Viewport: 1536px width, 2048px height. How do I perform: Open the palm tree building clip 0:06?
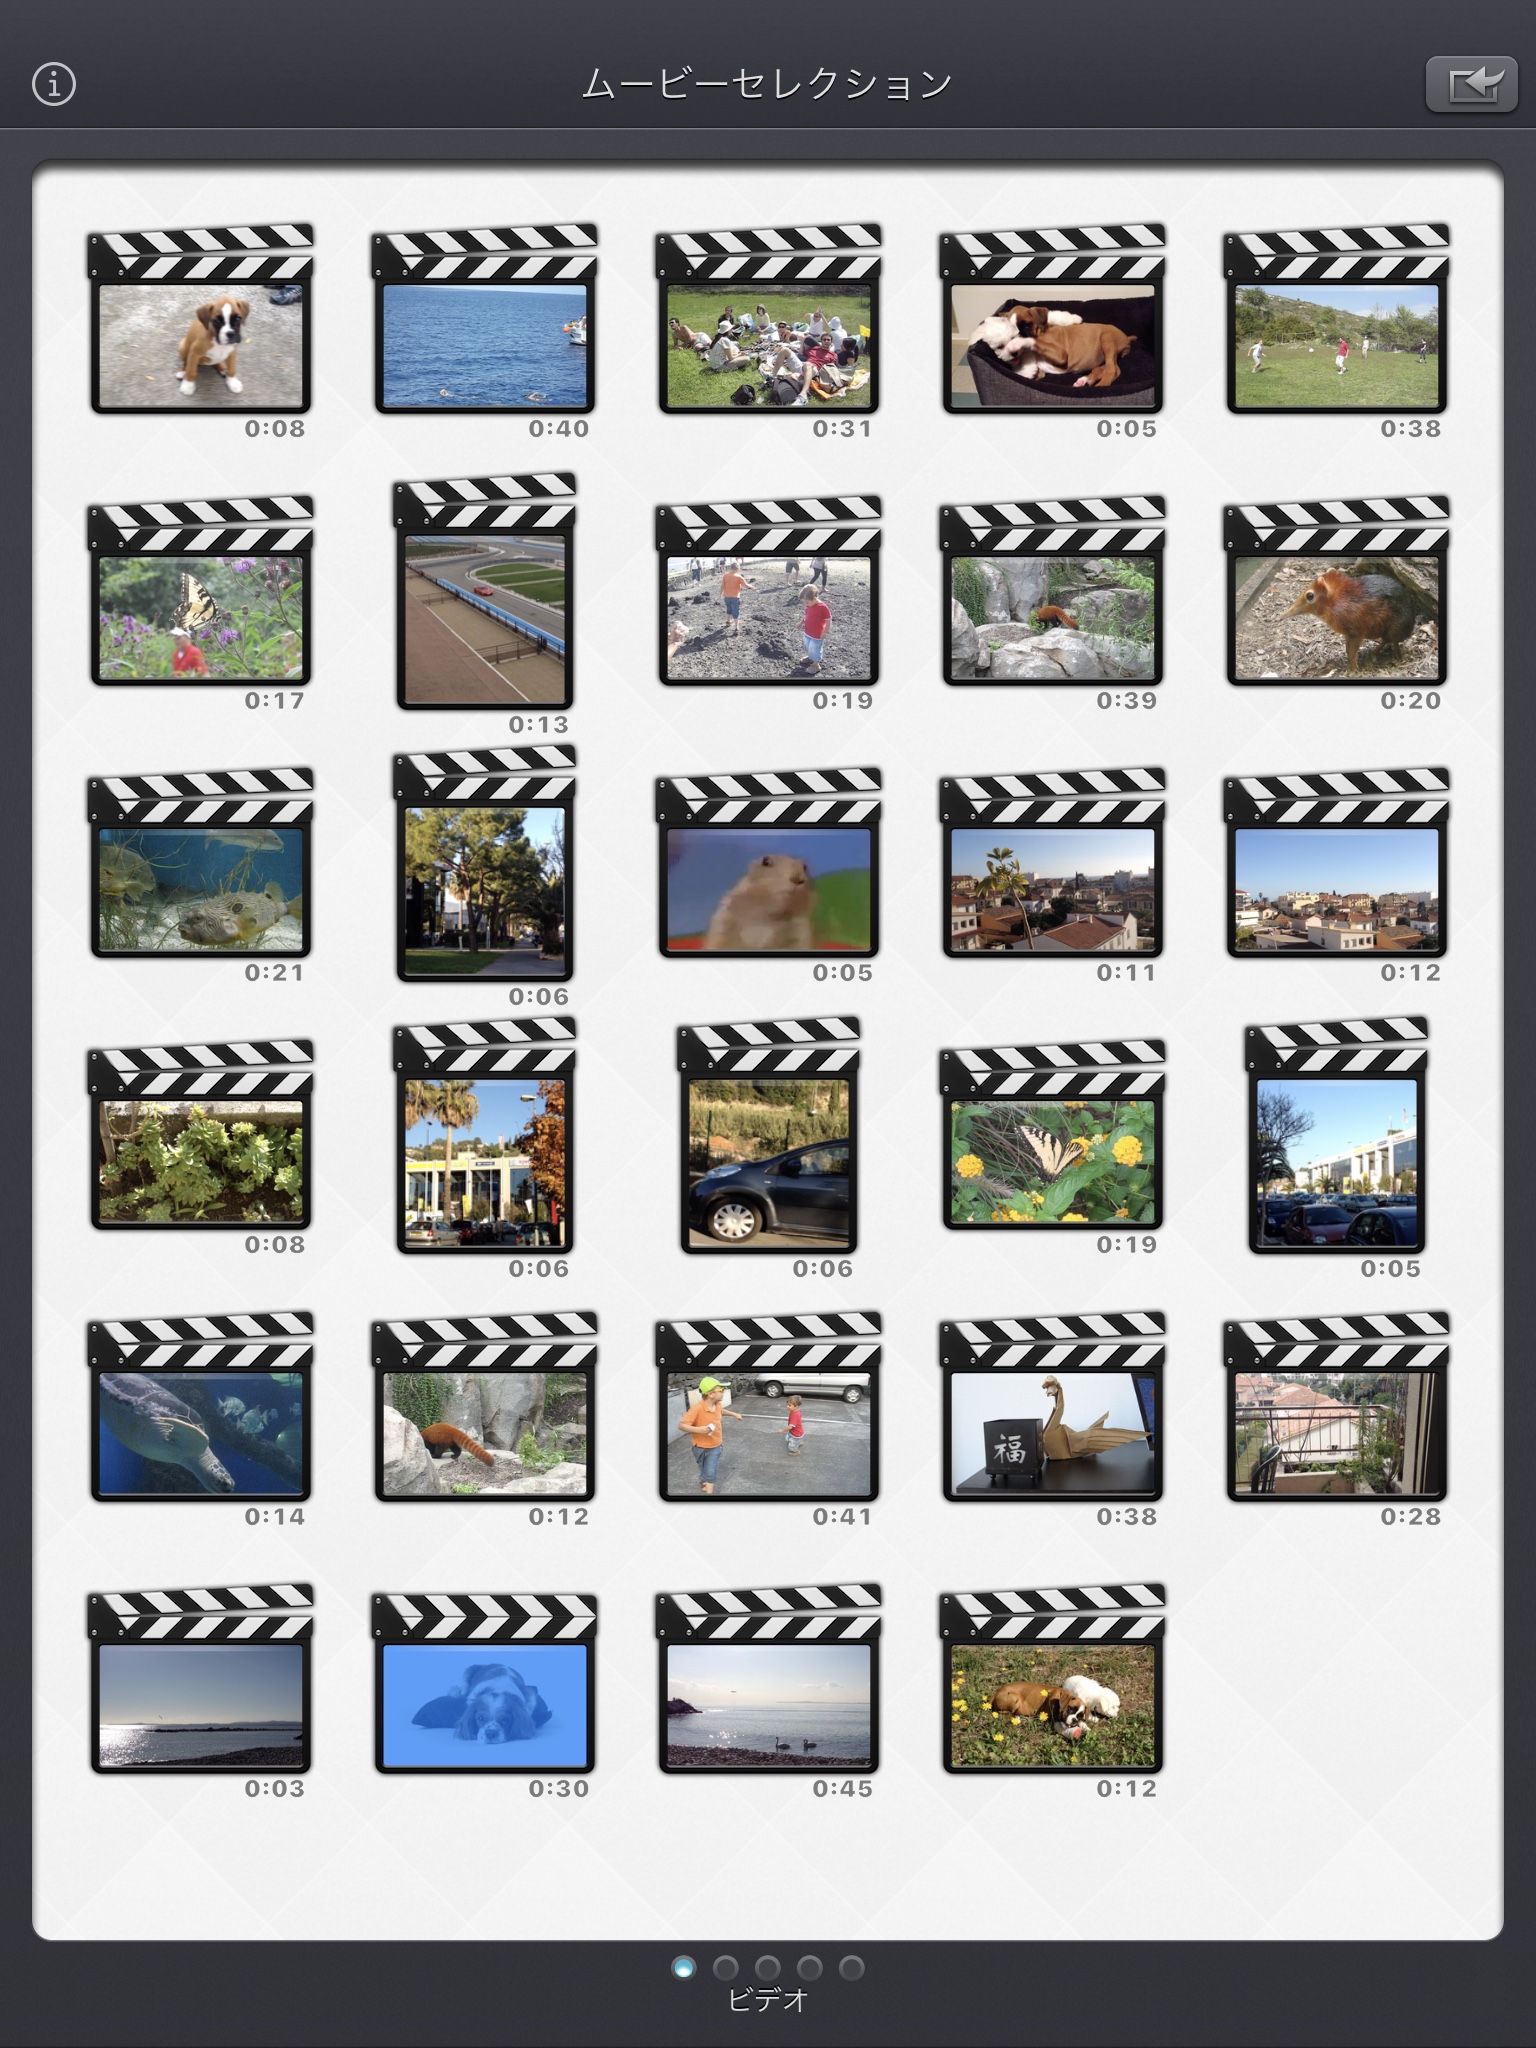pyautogui.click(x=485, y=1136)
